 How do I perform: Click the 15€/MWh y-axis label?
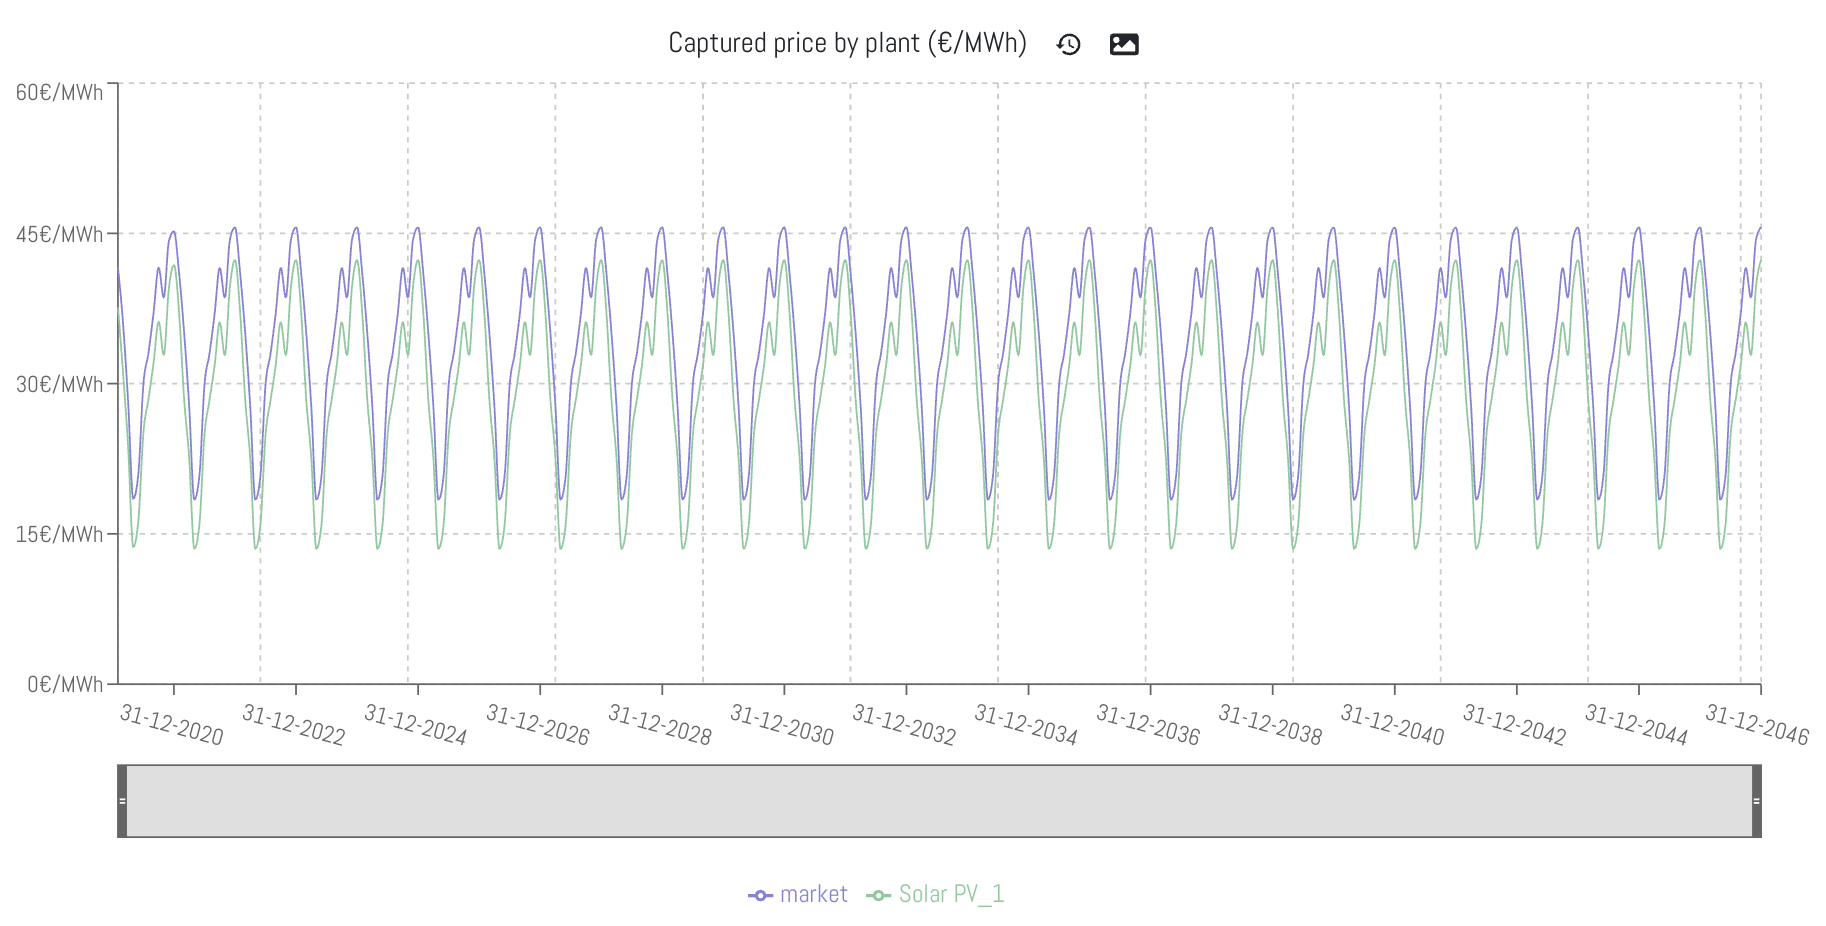(x=59, y=534)
